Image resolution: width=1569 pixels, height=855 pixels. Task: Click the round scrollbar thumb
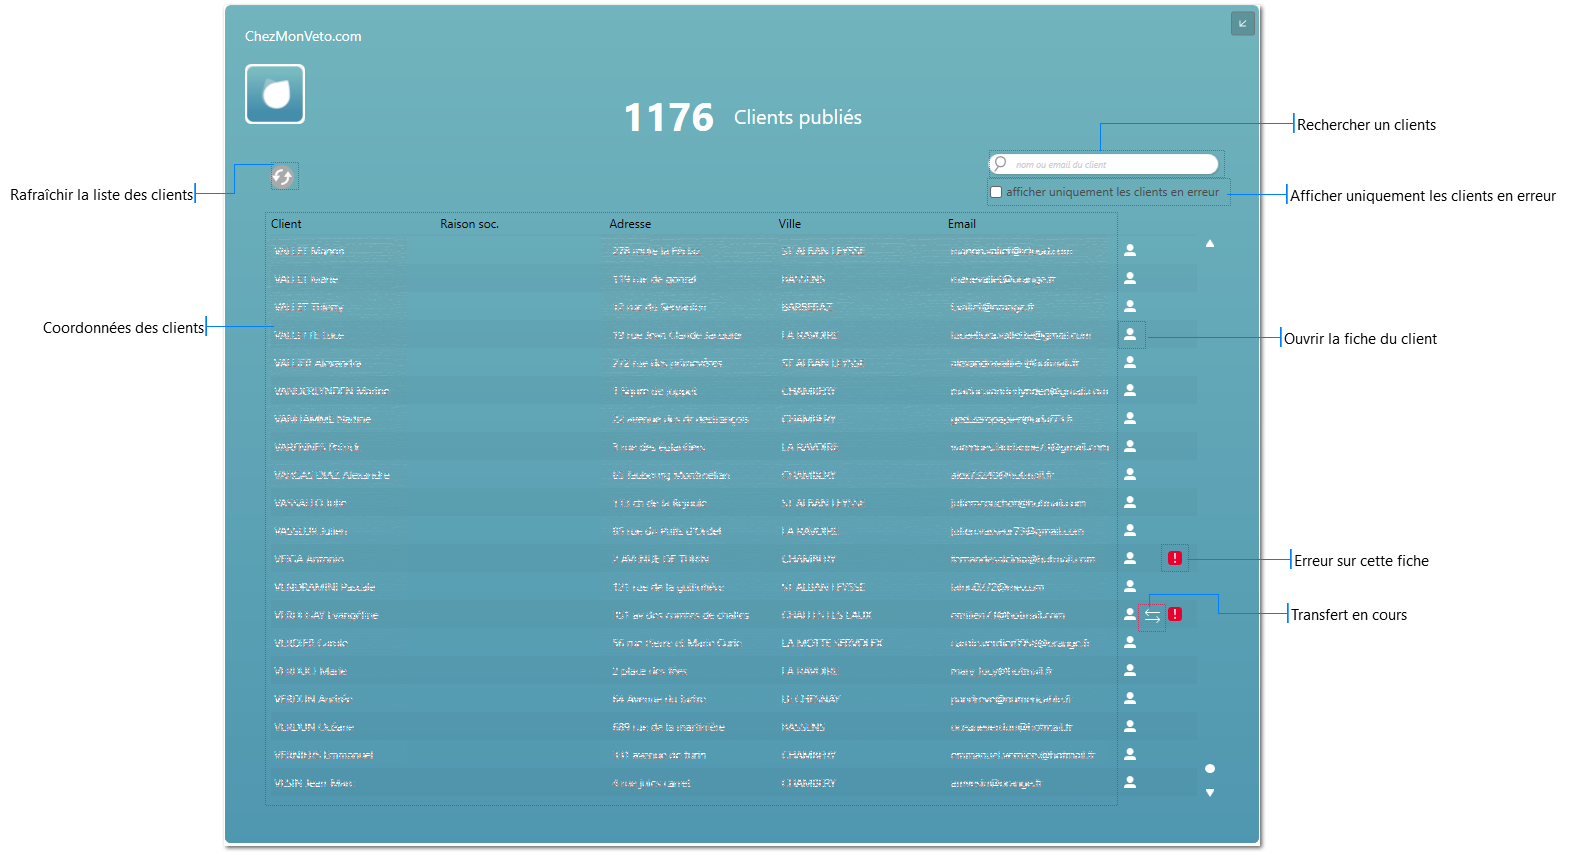(x=1210, y=769)
